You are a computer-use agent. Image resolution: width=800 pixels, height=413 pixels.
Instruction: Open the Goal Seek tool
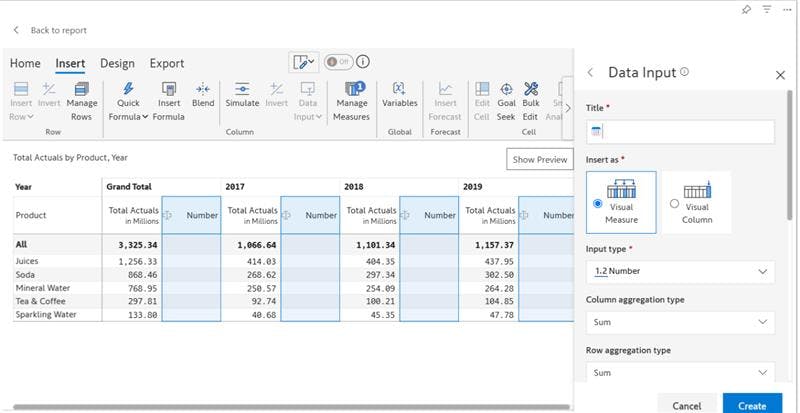pos(507,90)
